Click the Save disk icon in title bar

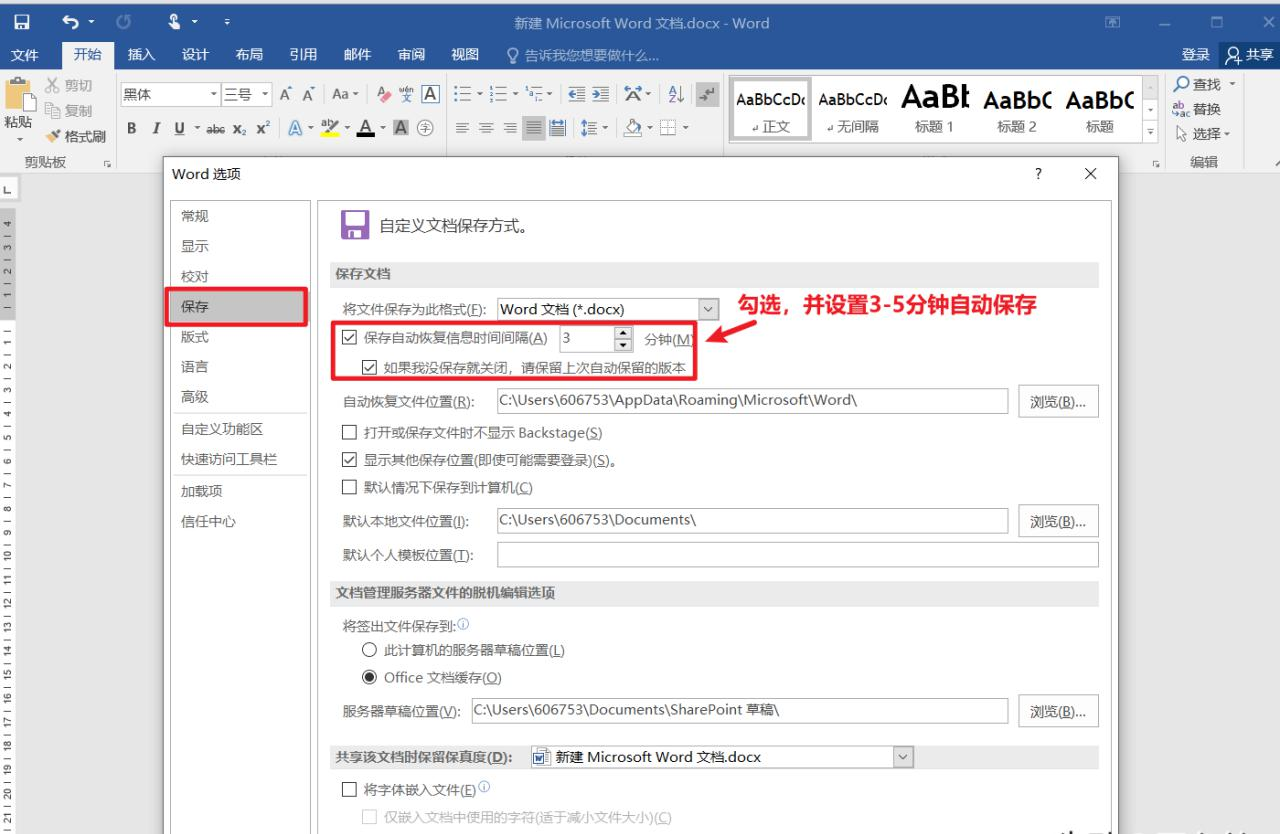(21, 22)
